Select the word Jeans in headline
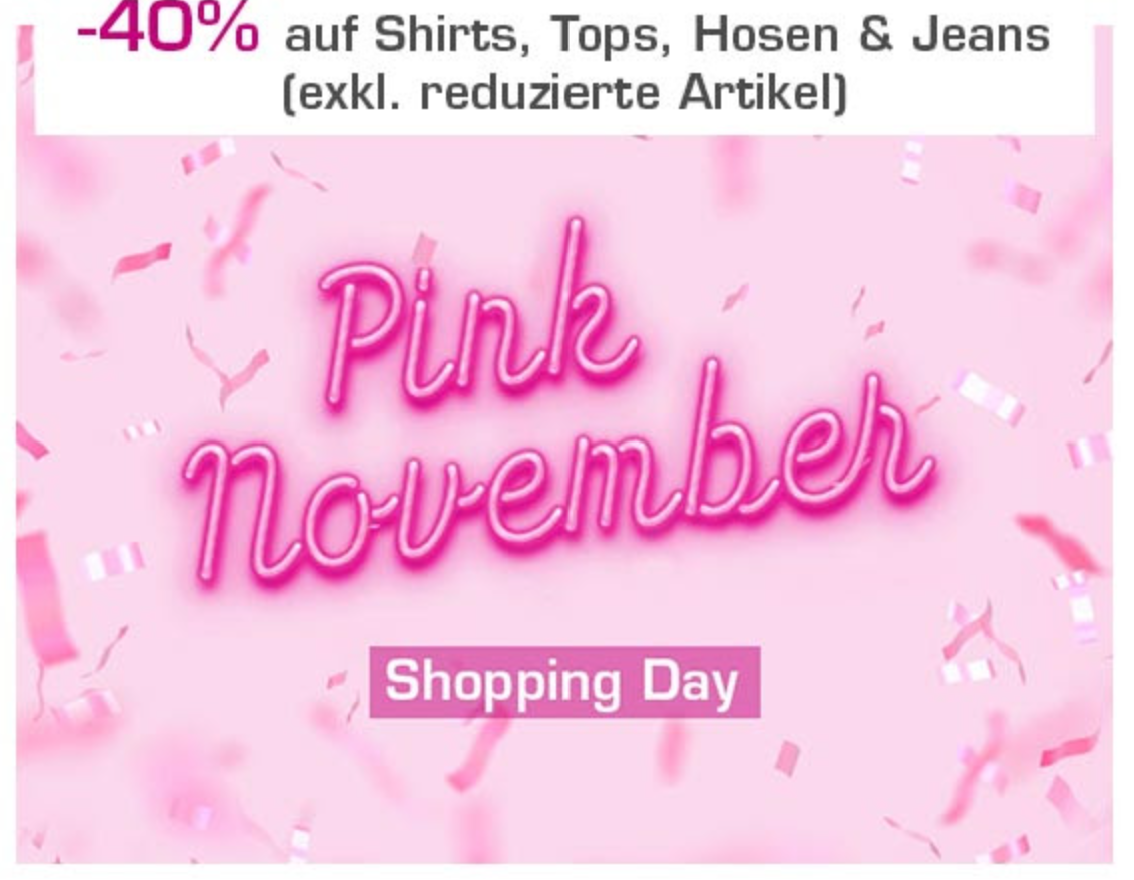 [x=980, y=35]
